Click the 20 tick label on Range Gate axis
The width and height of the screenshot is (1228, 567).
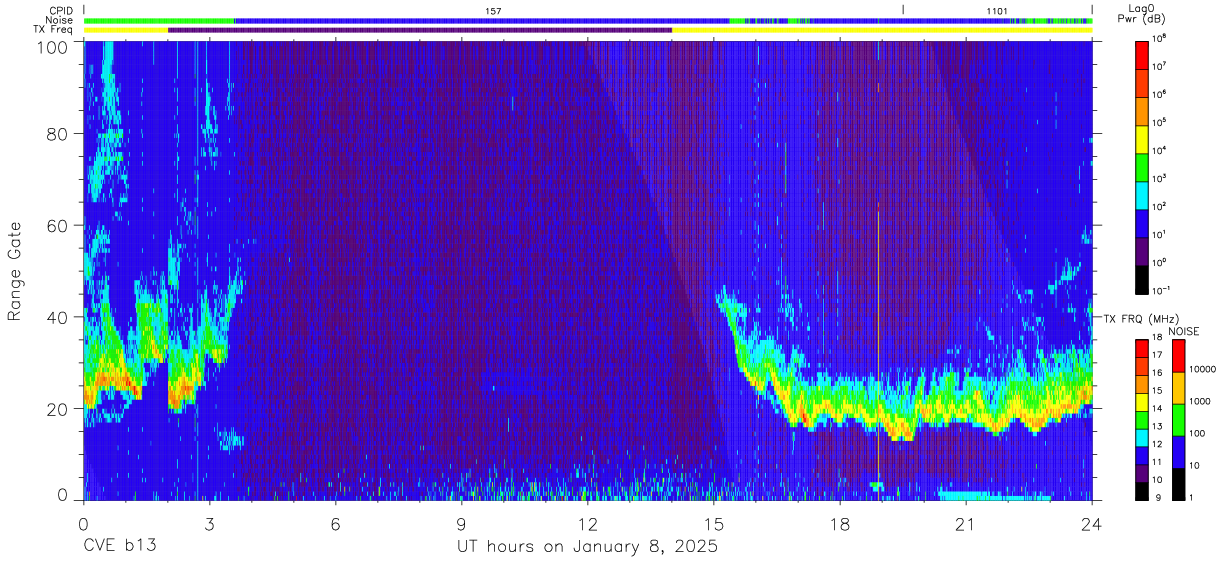pyautogui.click(x=56, y=409)
